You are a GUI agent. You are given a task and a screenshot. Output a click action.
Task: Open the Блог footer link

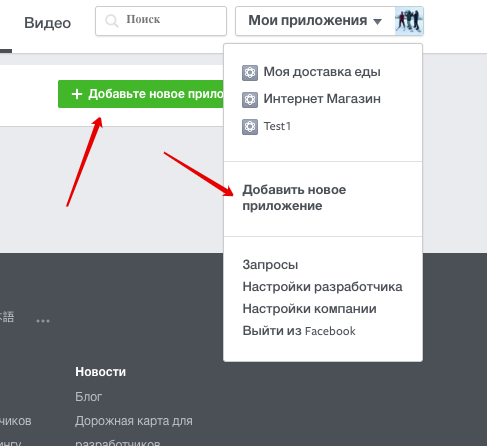[88, 397]
